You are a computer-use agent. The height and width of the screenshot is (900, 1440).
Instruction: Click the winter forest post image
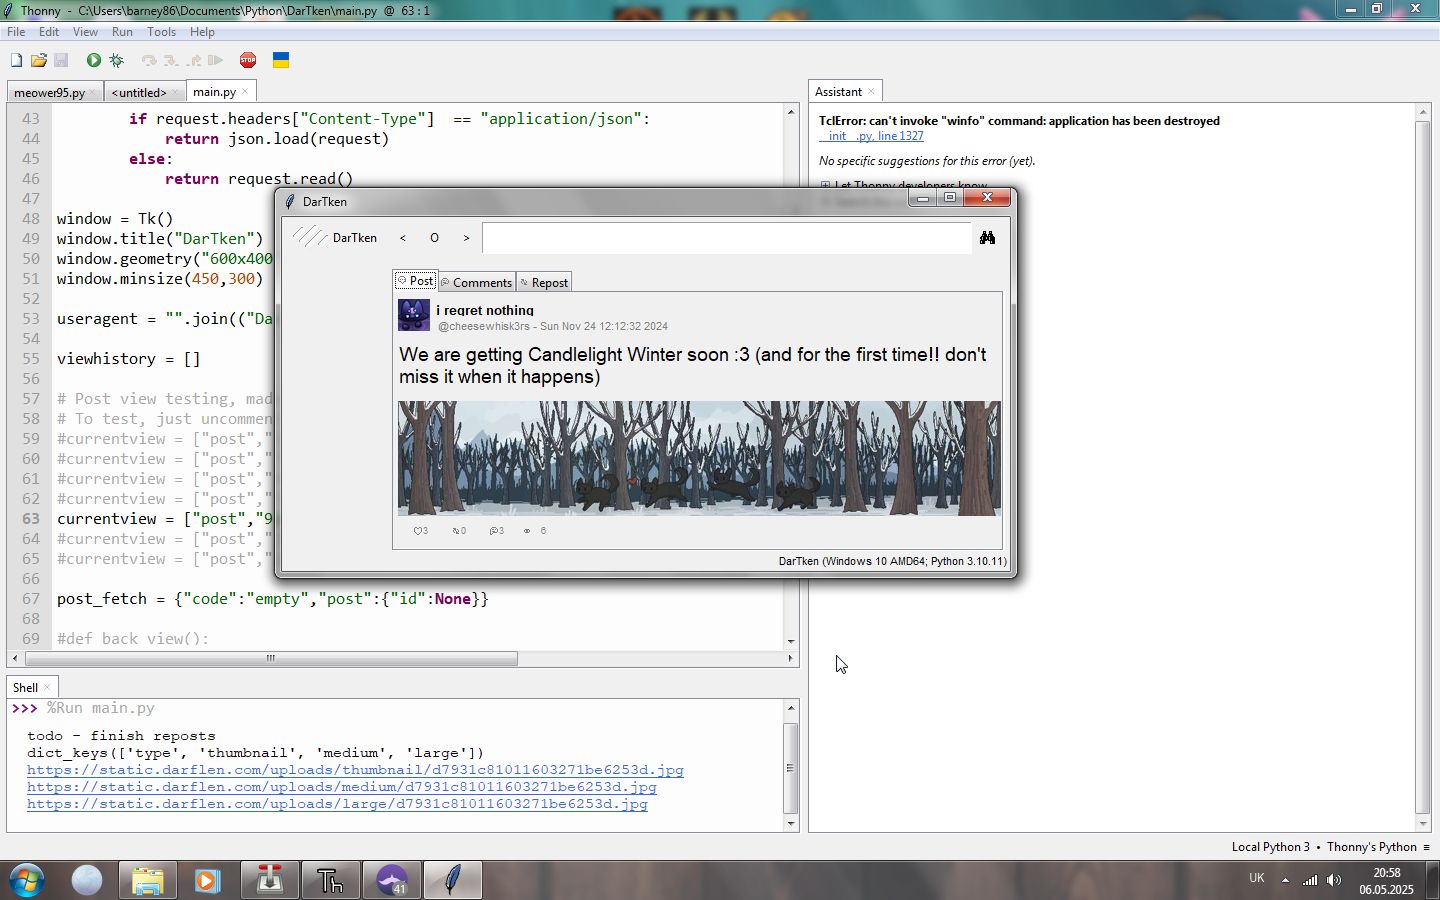click(699, 458)
